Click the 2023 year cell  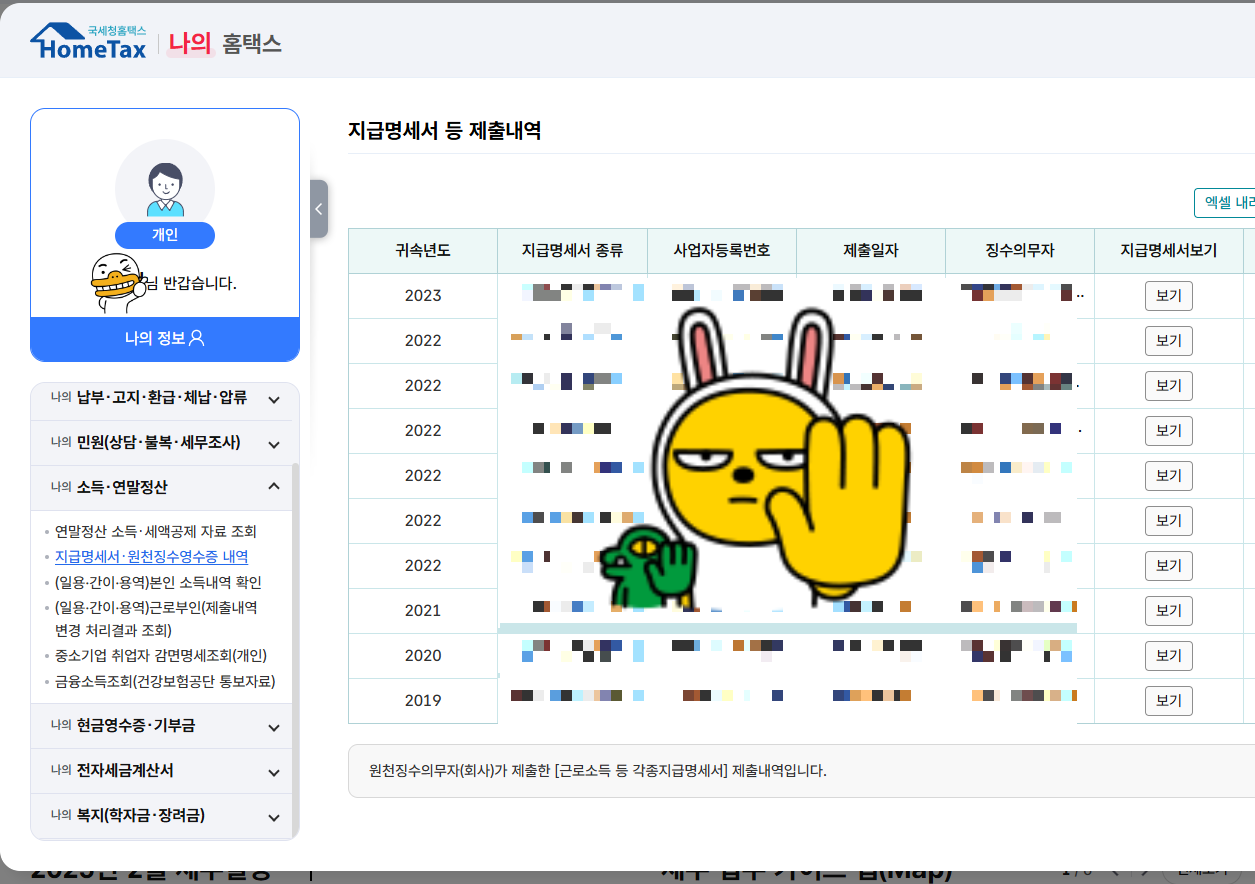click(423, 296)
